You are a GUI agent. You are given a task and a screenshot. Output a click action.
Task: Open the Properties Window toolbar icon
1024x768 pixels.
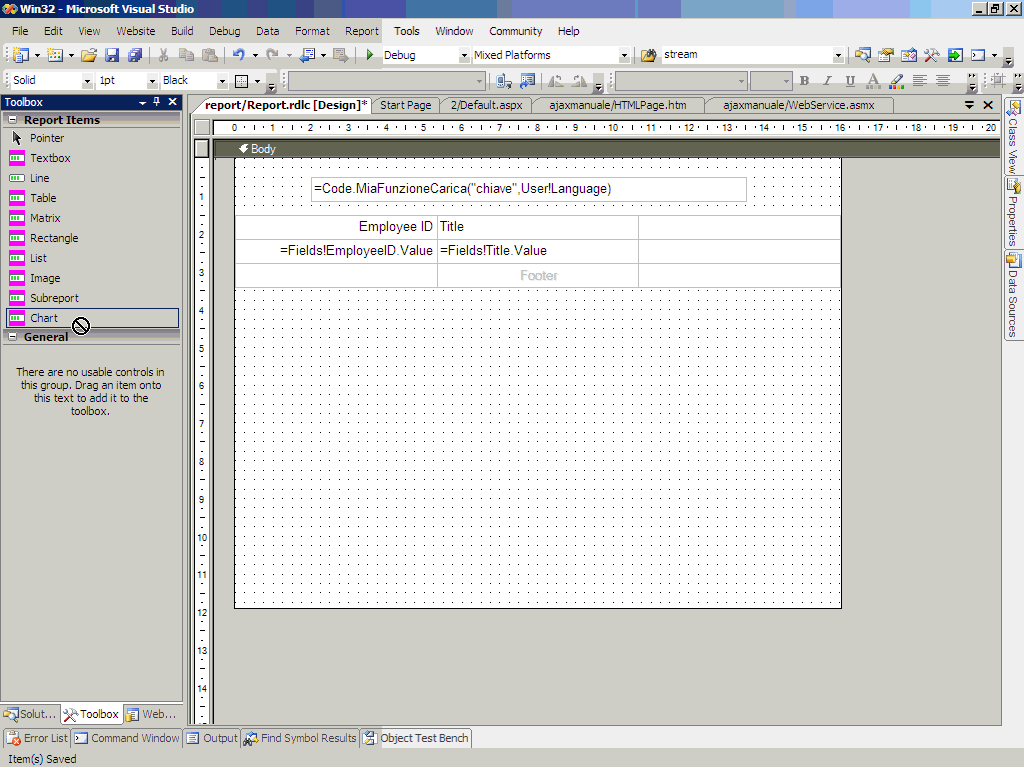point(886,56)
